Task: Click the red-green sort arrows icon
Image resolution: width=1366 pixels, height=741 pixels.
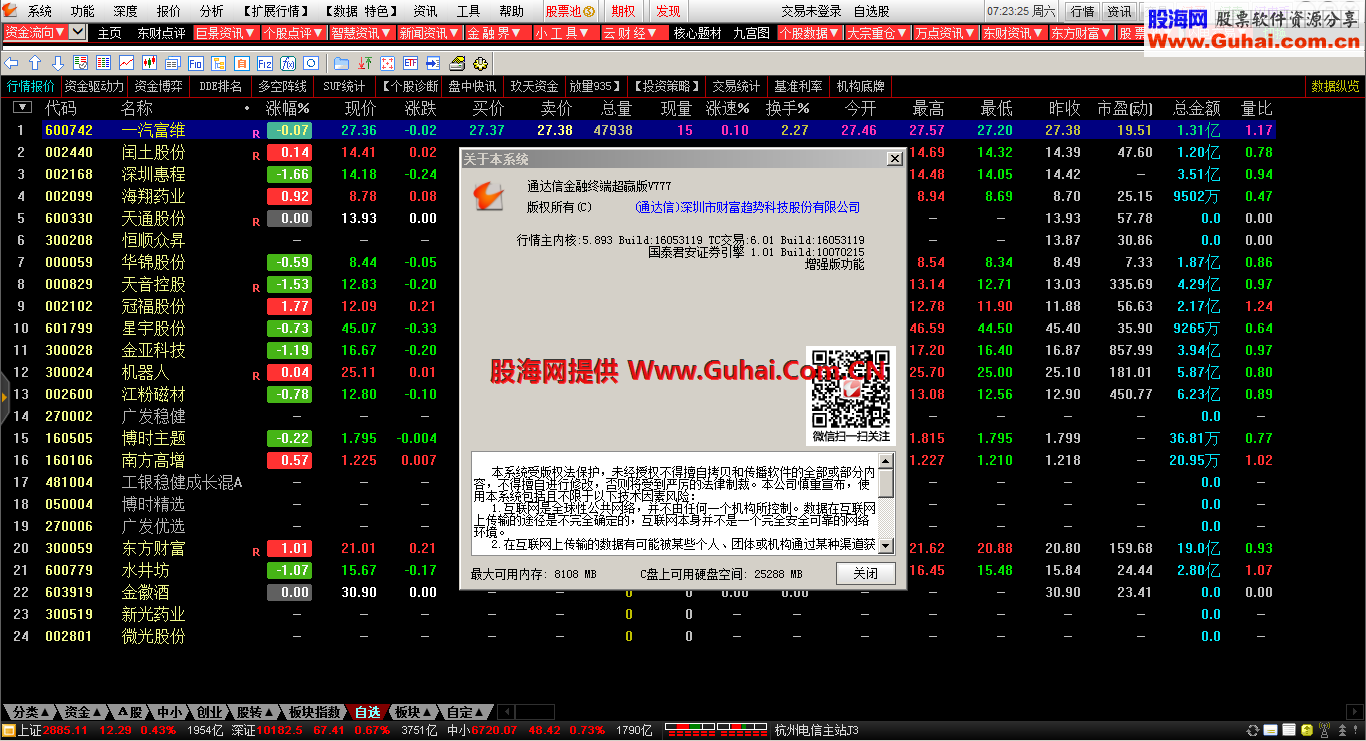Action: 365,63
